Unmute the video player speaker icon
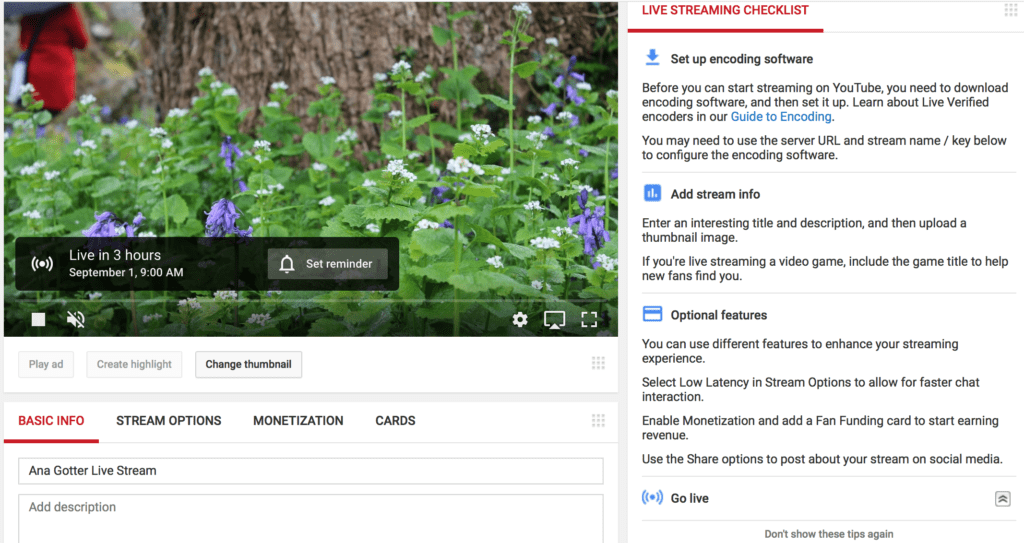 75,320
